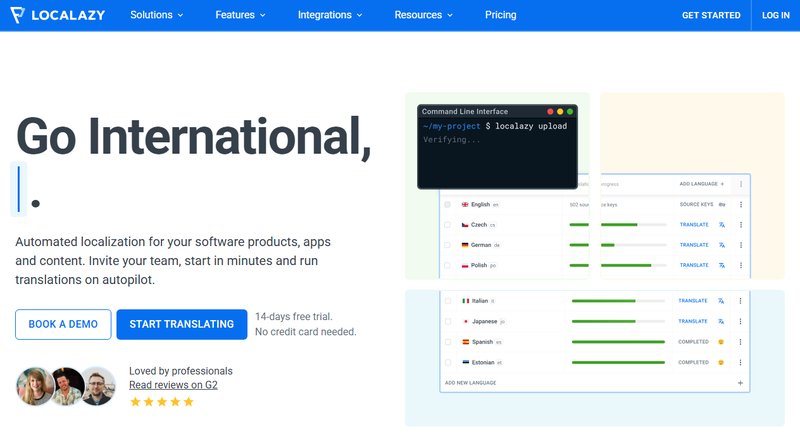Click the plus icon beside Add New Language
This screenshot has width=800, height=446.
point(740,383)
